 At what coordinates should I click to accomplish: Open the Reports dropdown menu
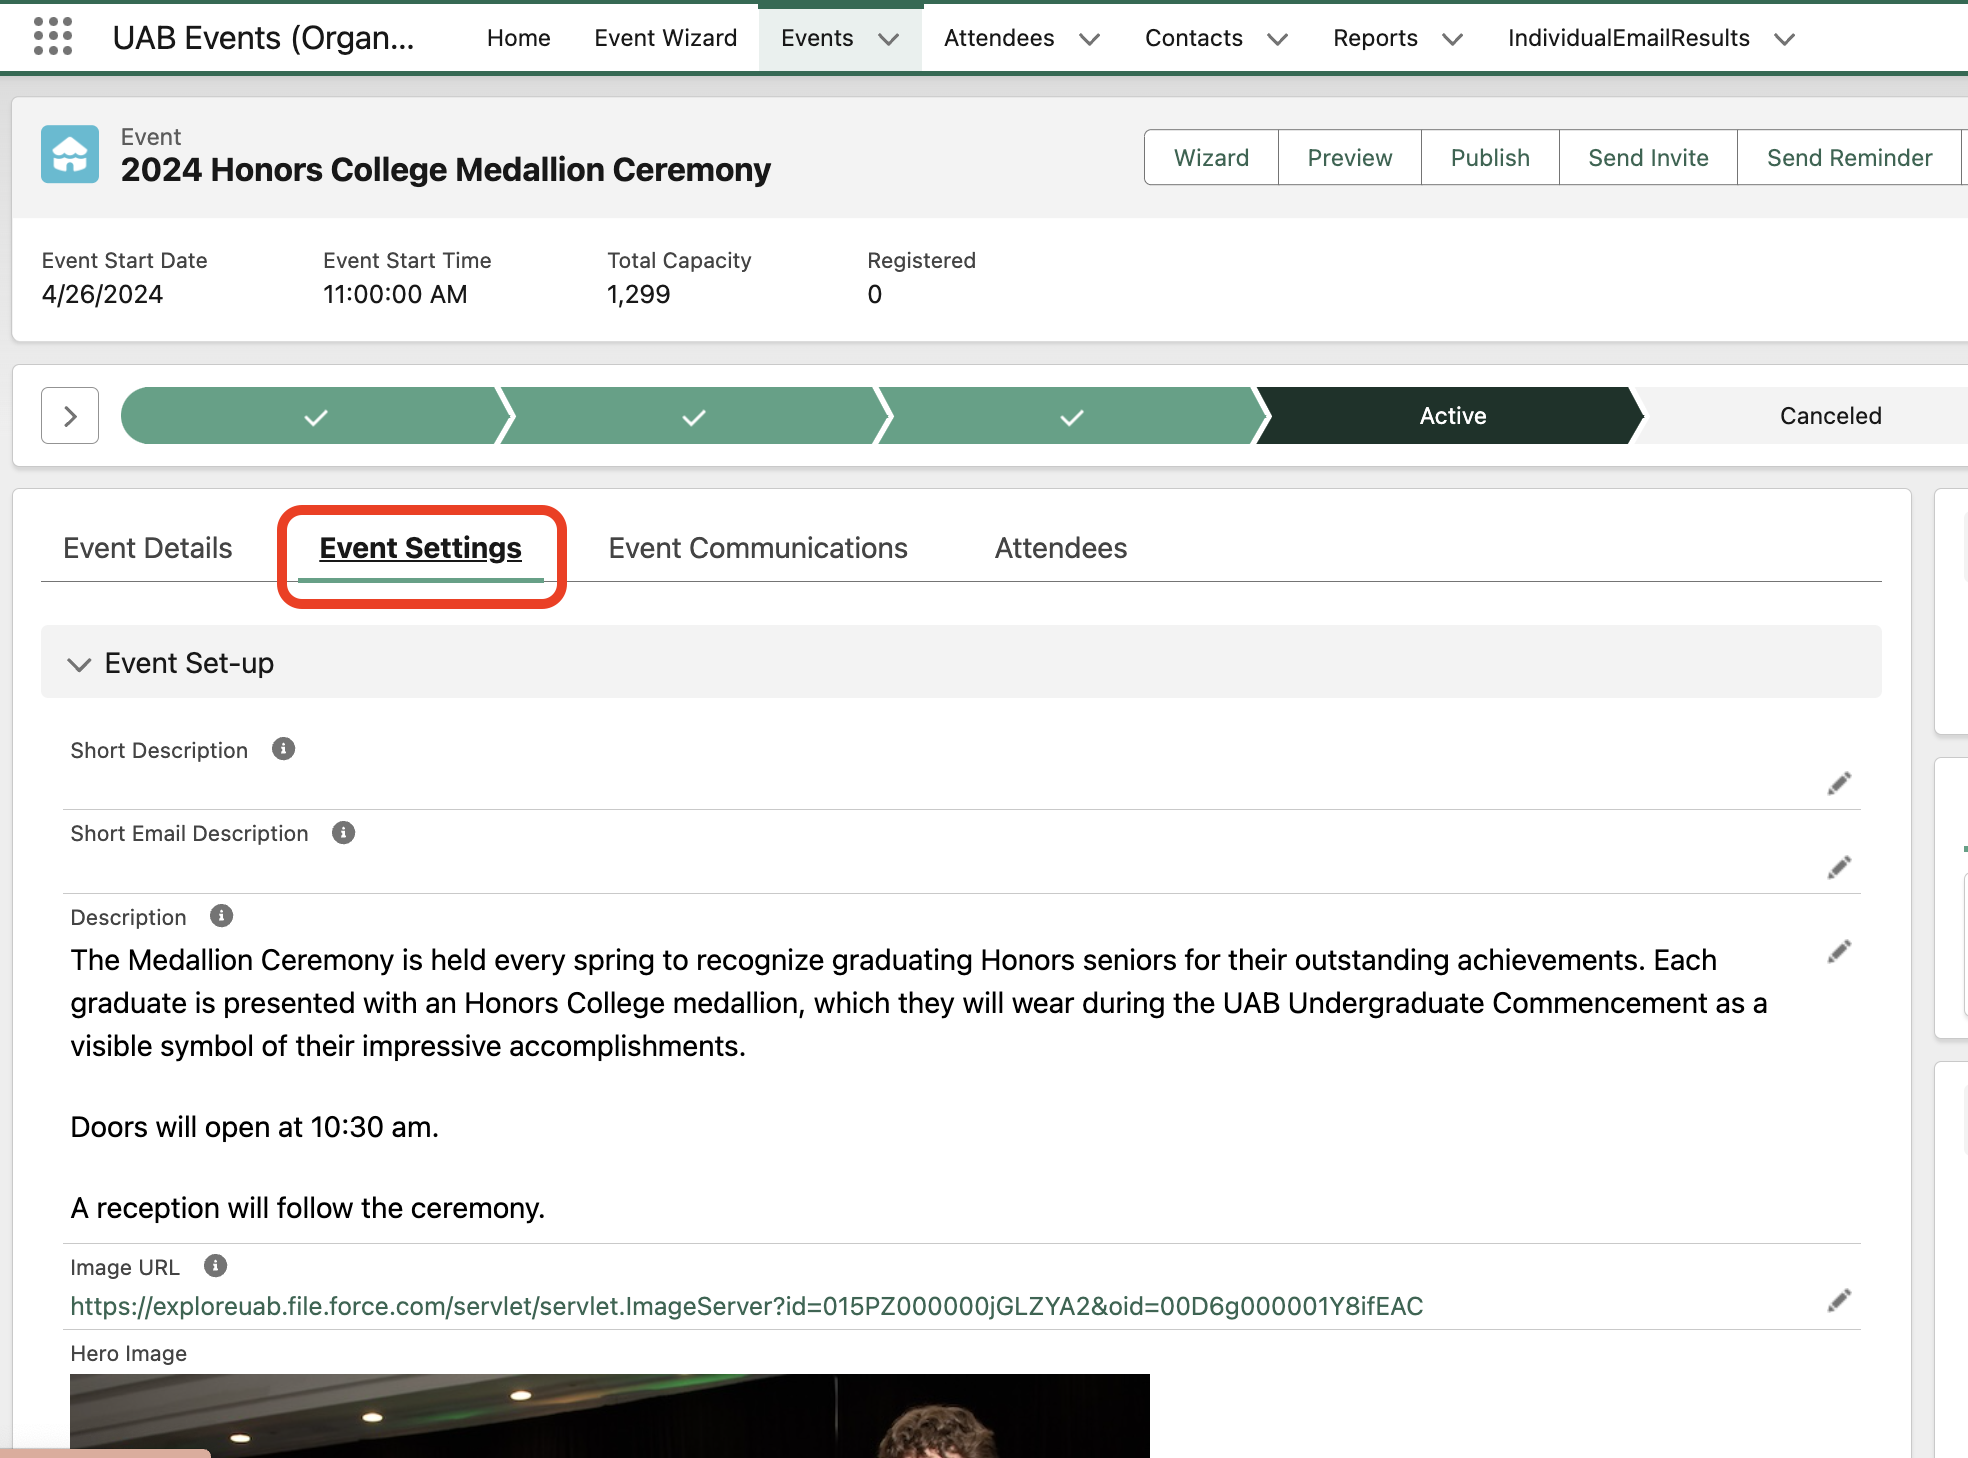click(1452, 39)
